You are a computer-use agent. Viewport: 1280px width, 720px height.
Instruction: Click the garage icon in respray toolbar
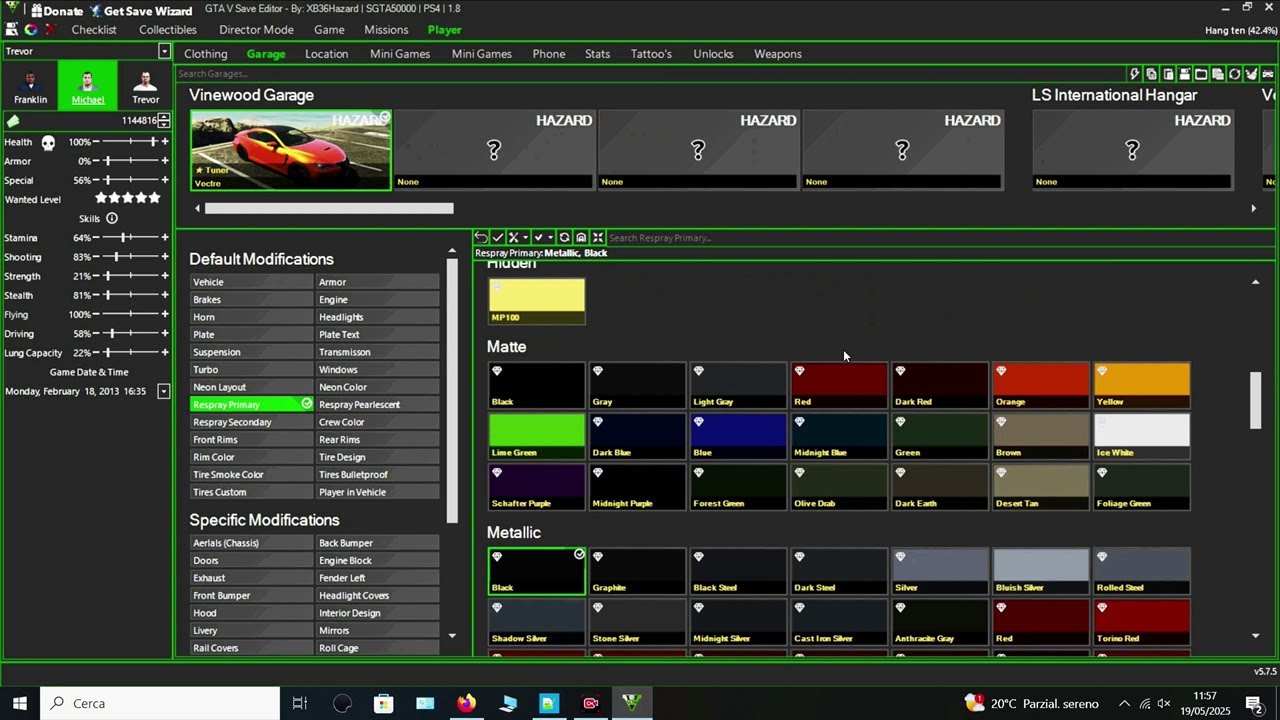[x=581, y=238]
